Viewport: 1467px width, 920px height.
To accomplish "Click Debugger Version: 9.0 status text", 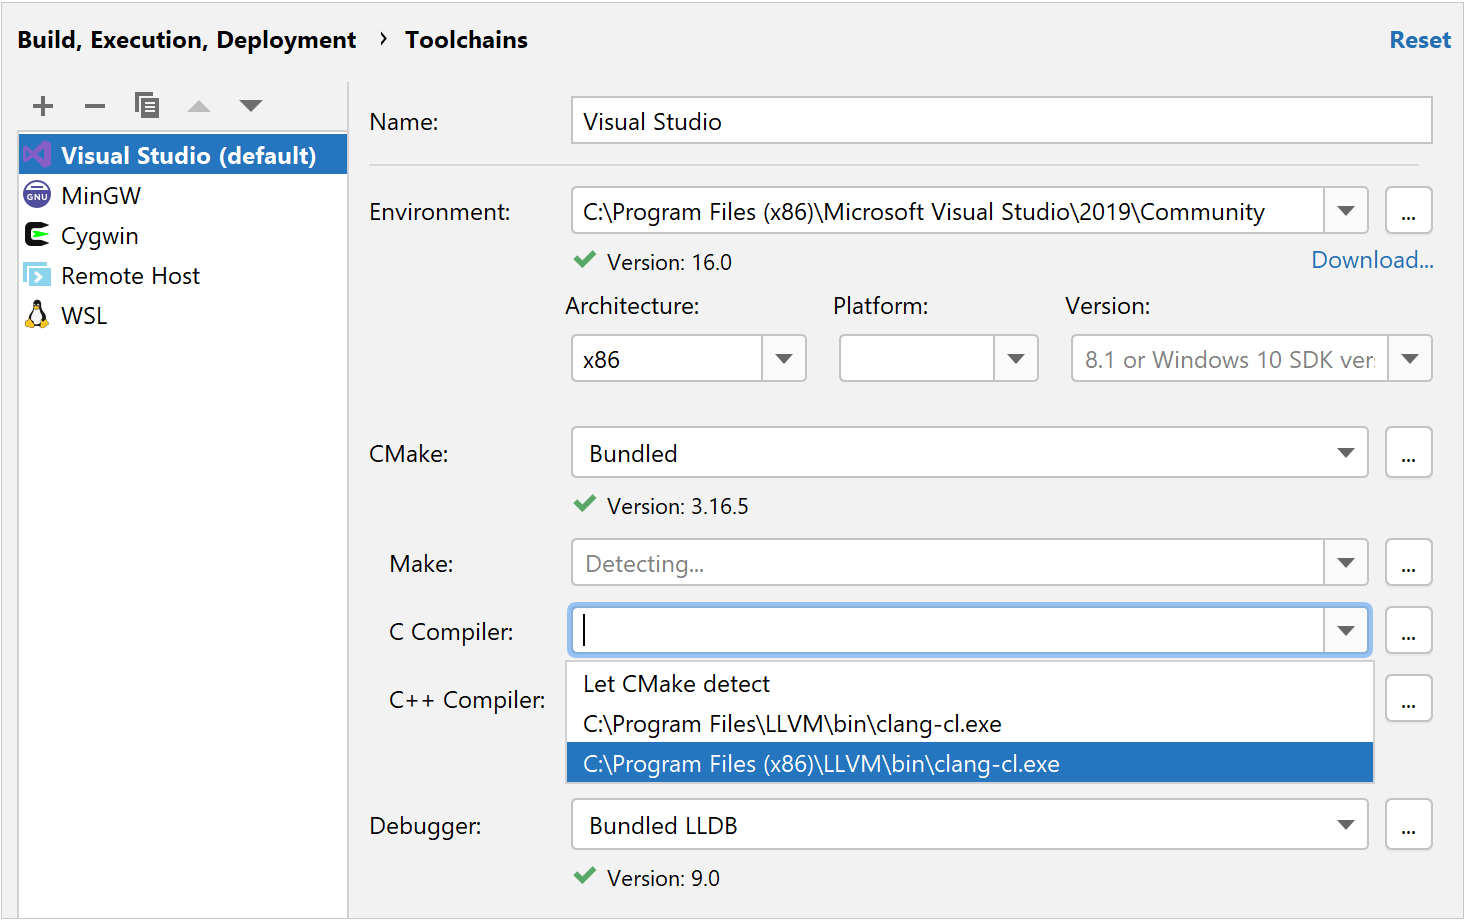I will point(663,878).
